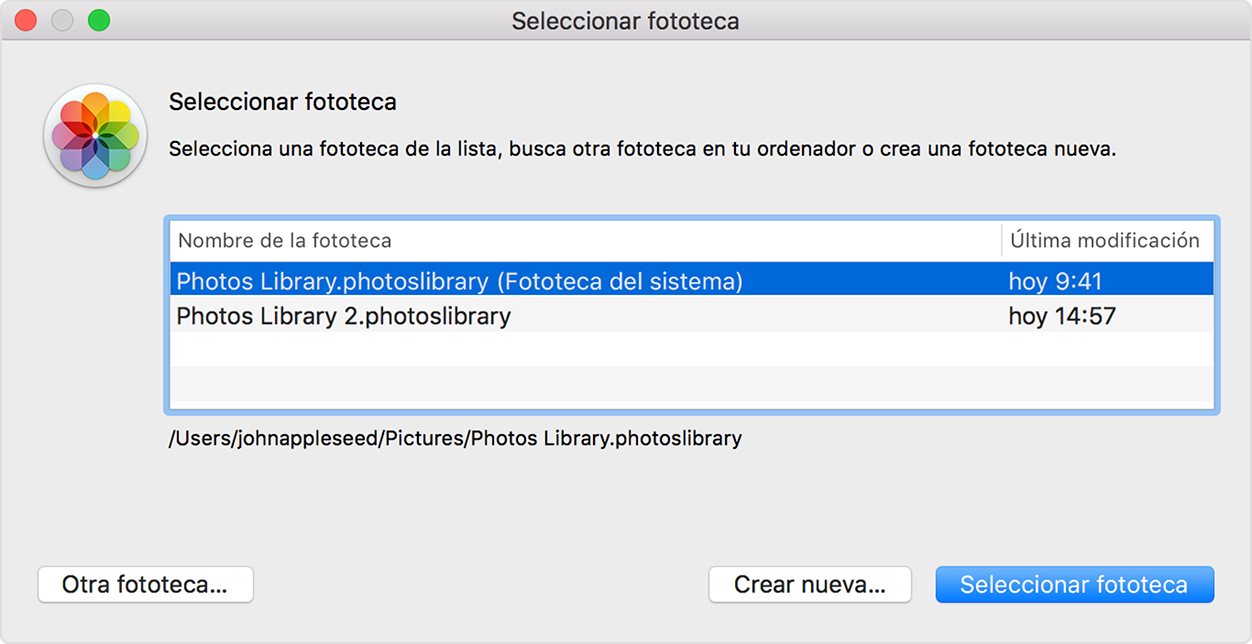This screenshot has height=644, width=1252.
Task: Select Photos Library.photoslibrary (Fototeca del sistema) row
Action: [x=460, y=281]
